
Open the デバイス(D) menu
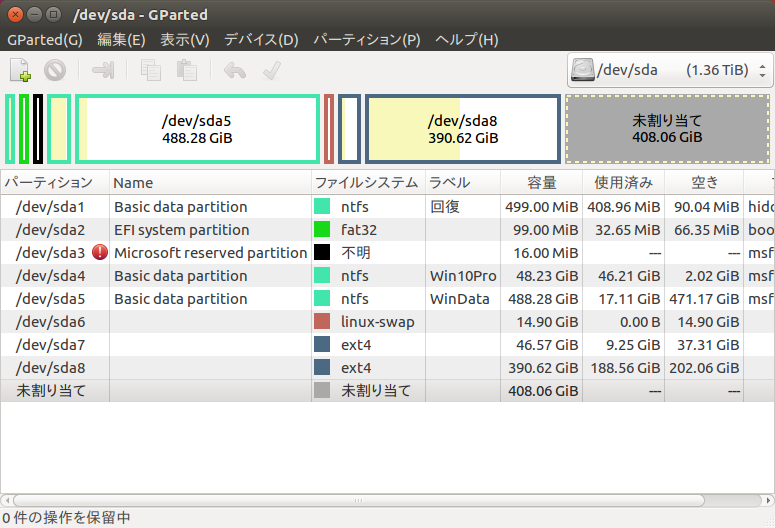(261, 40)
